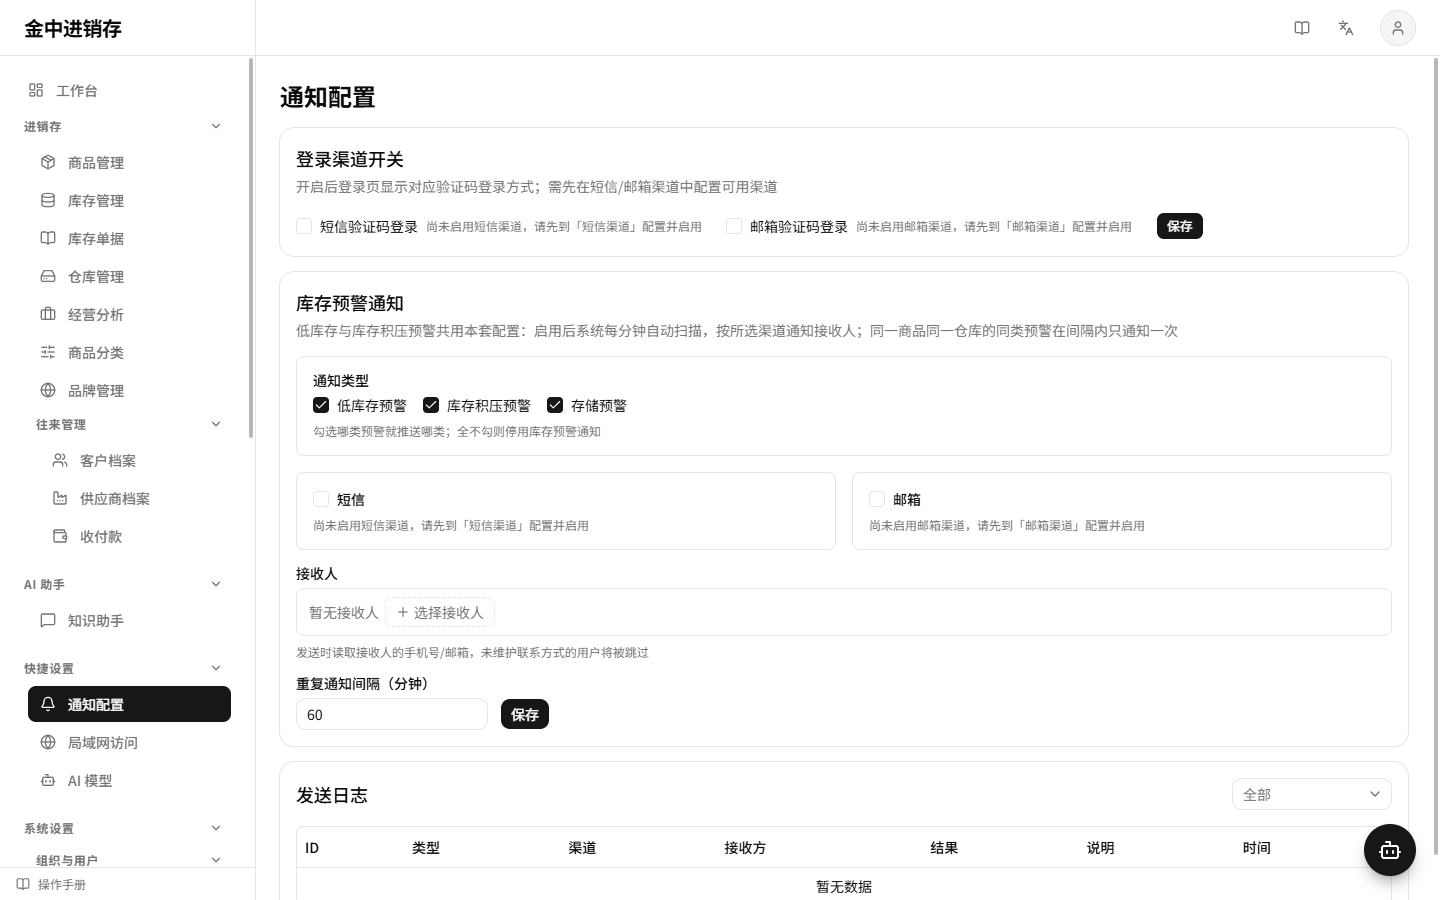The width and height of the screenshot is (1440, 900).
Task: Uncheck 存储预警 notification type
Action: point(555,405)
